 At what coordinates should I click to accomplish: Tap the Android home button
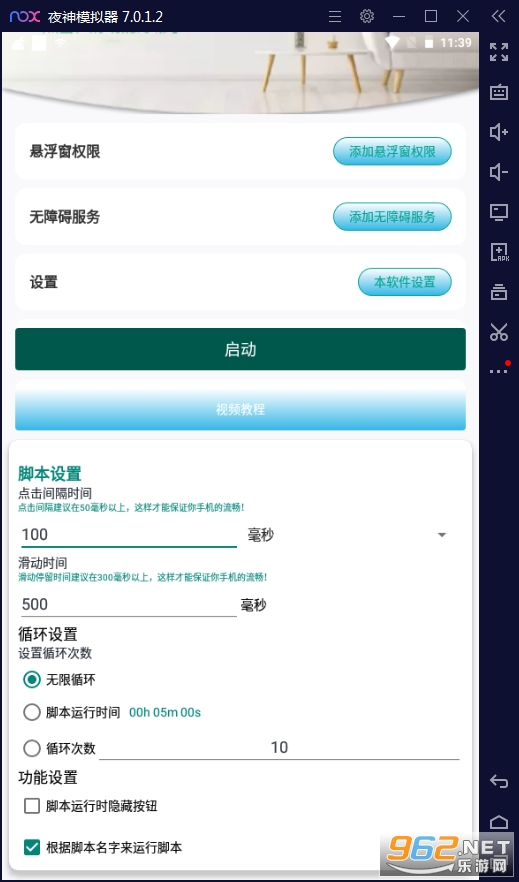[x=499, y=822]
